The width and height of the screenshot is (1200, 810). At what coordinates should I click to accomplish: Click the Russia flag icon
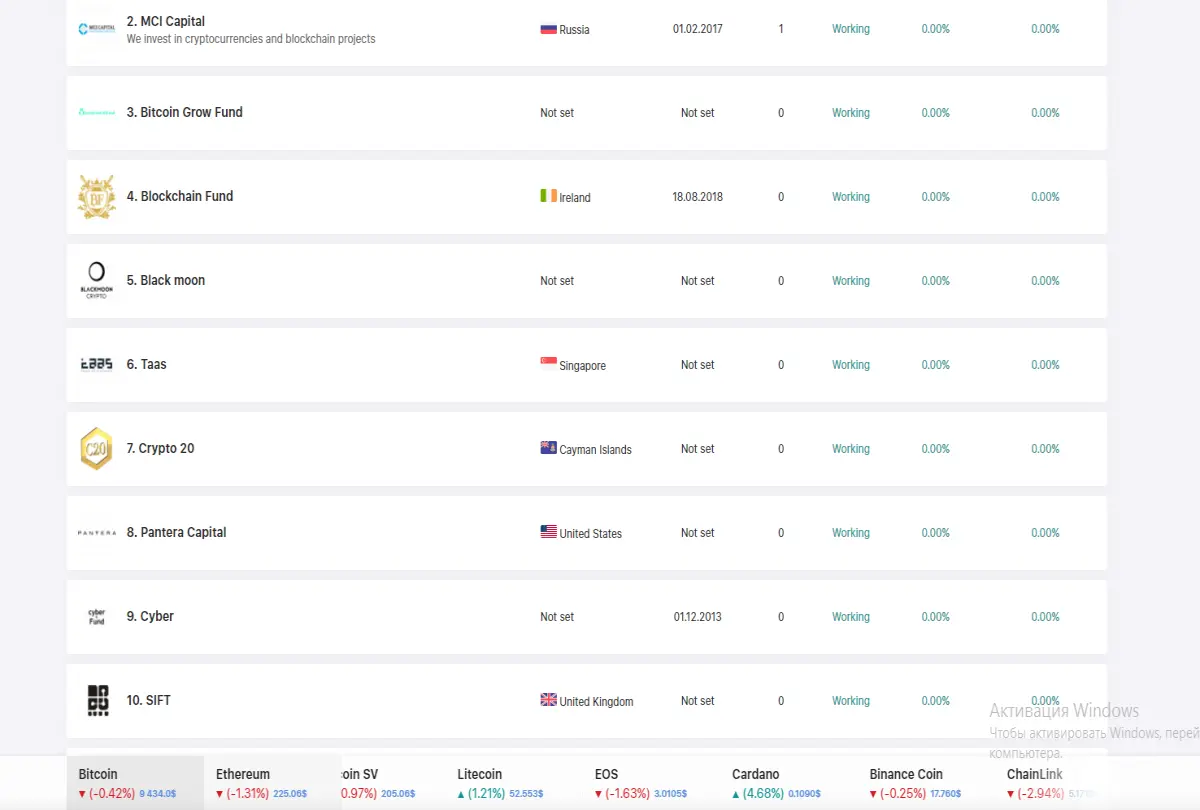pyautogui.click(x=548, y=29)
